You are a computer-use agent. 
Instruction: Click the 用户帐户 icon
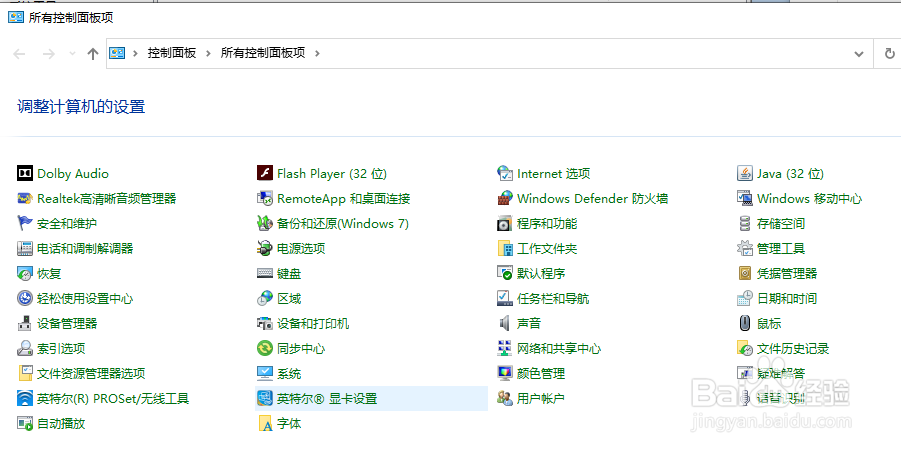pos(505,398)
